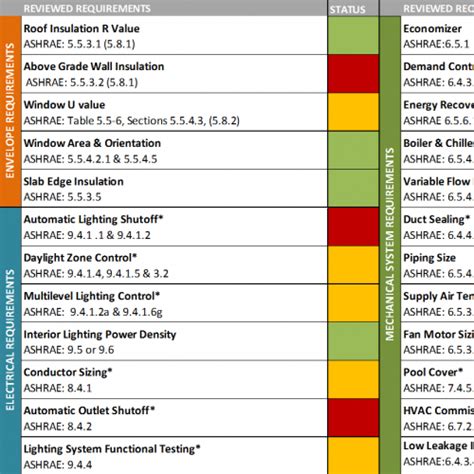
Task: Click the orange 'ENVELOPE REQUIREMENTS' side label
Action: point(10,111)
